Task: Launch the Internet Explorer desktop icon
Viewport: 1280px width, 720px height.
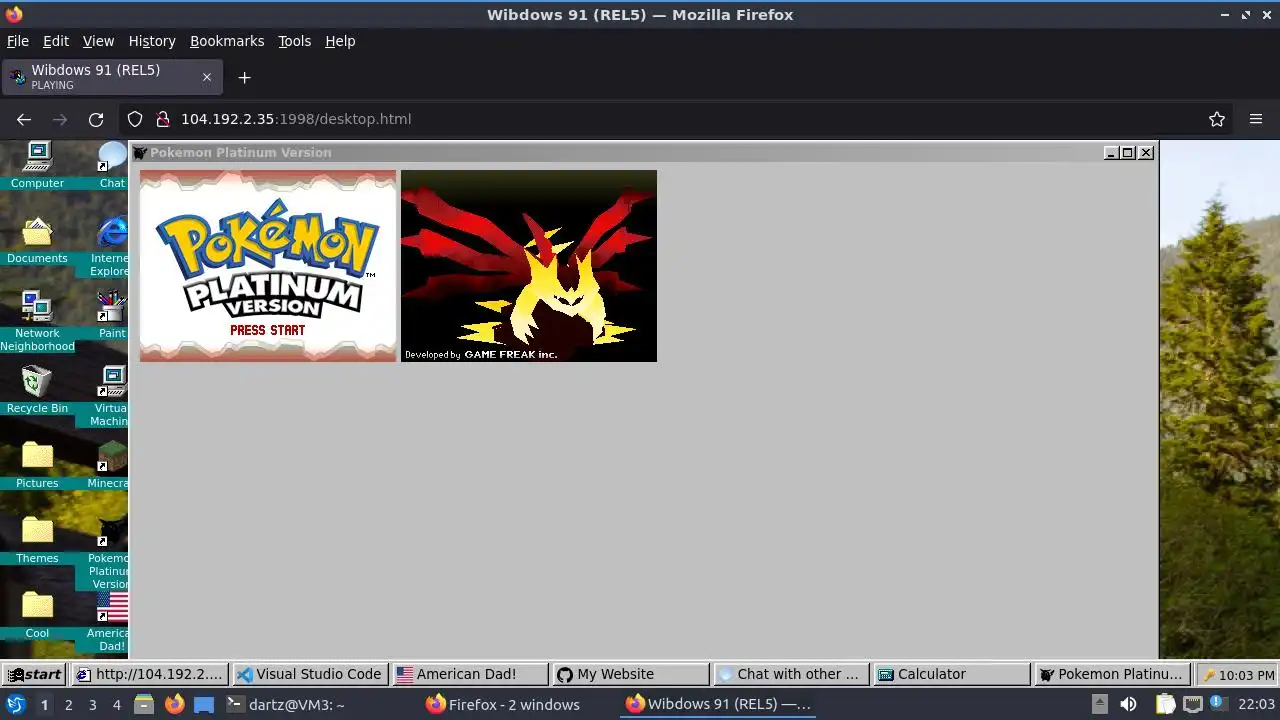Action: (111, 246)
